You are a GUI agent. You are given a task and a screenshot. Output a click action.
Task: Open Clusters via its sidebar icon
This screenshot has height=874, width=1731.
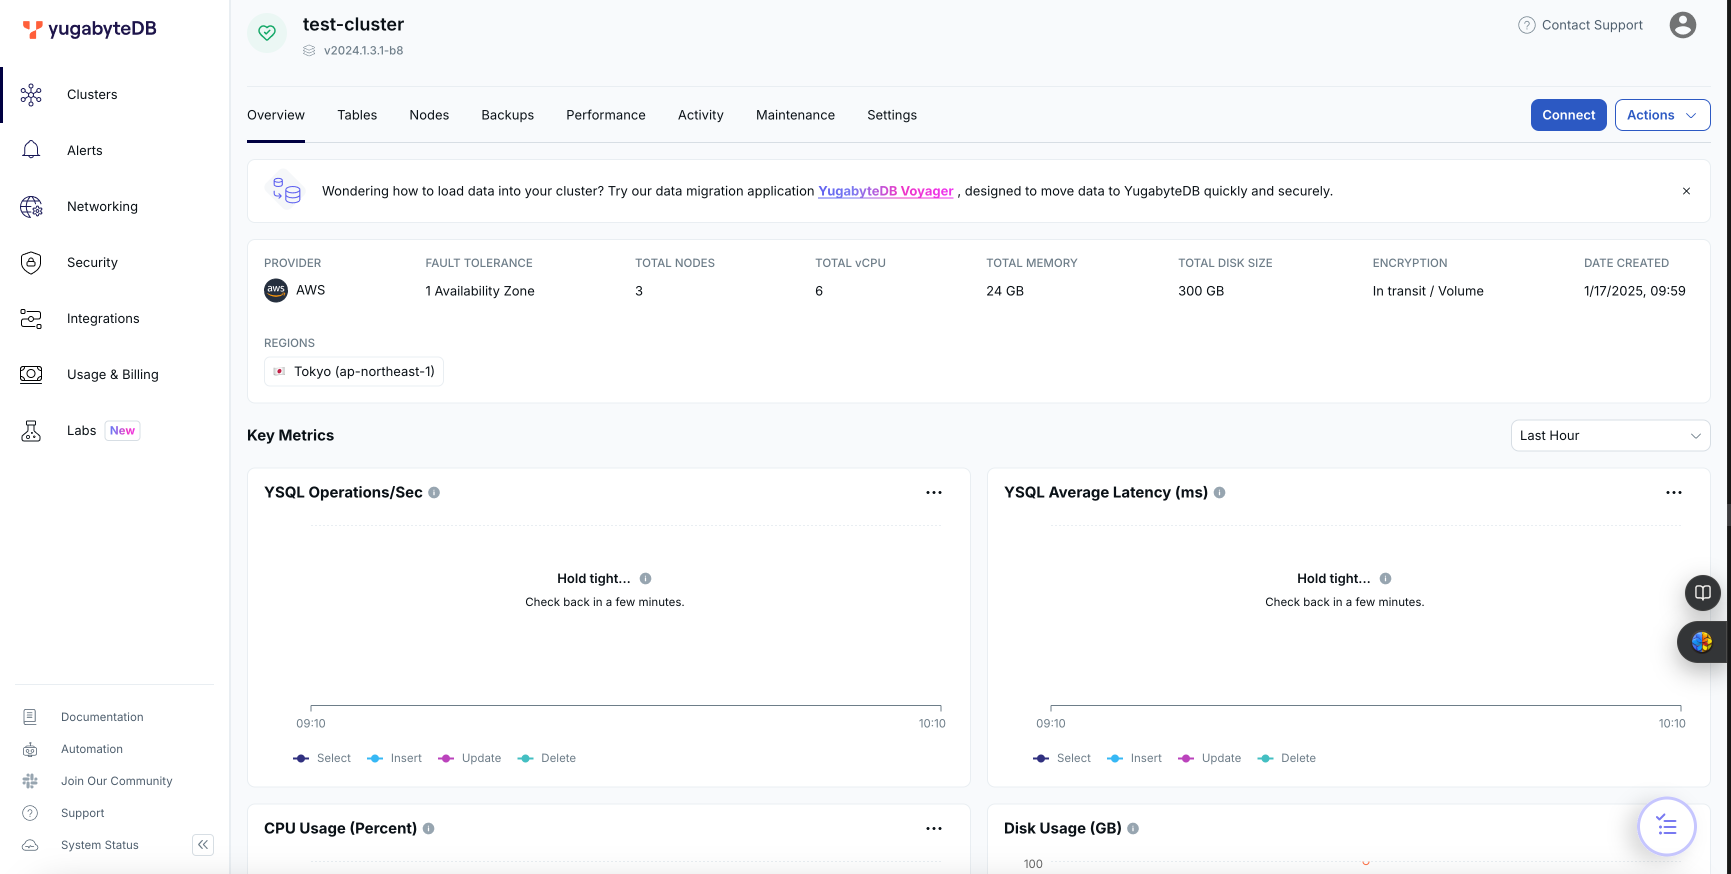31,95
